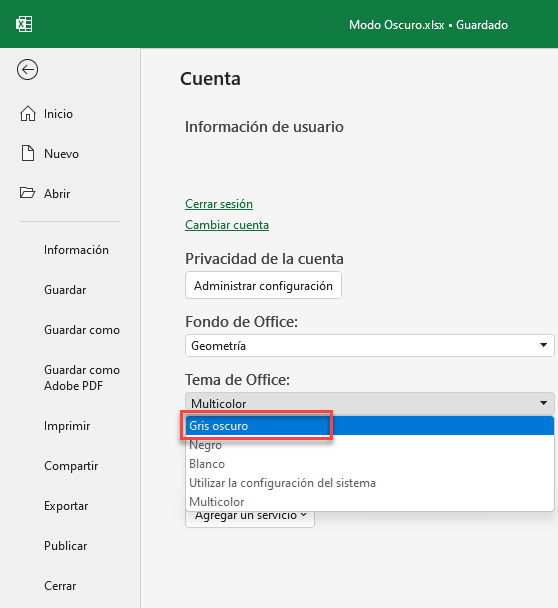
Task: Open the Abrir section
Action: [x=57, y=193]
